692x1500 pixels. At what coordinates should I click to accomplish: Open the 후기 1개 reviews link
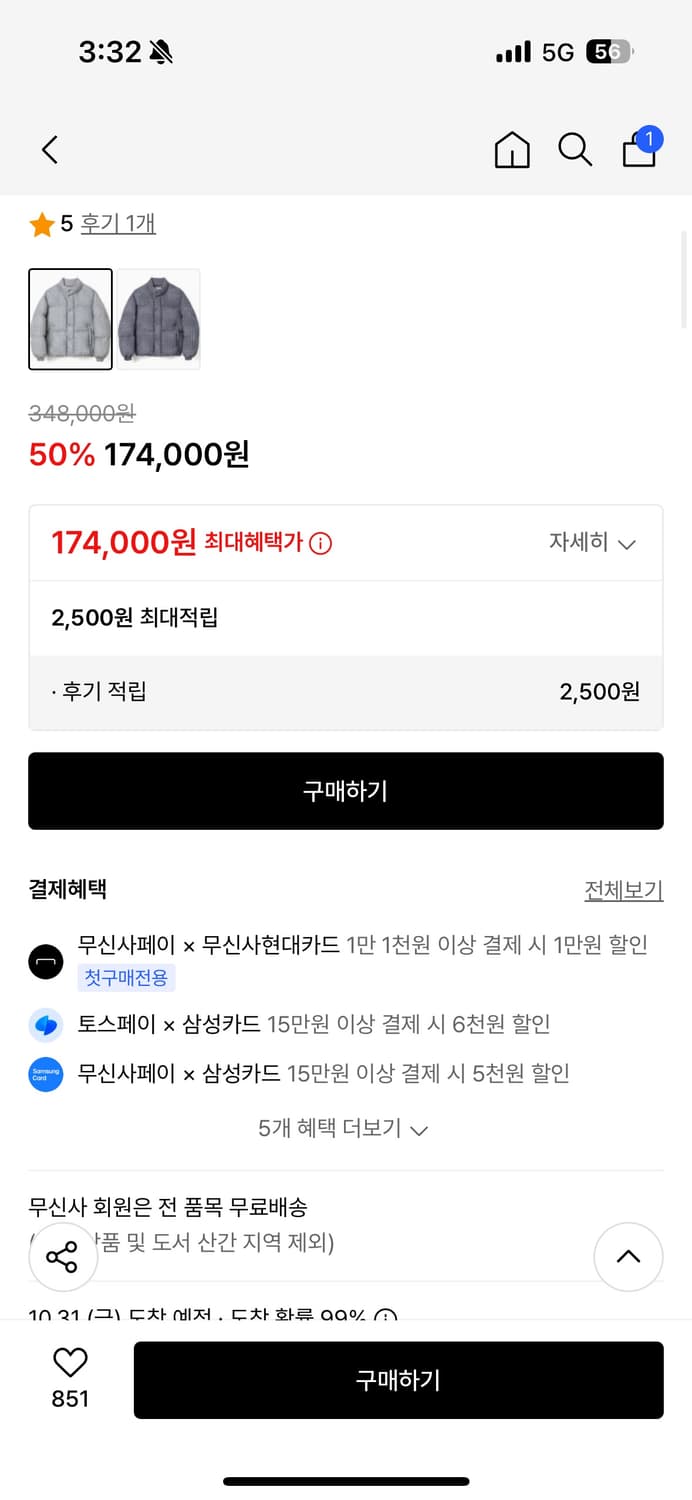click(x=117, y=223)
